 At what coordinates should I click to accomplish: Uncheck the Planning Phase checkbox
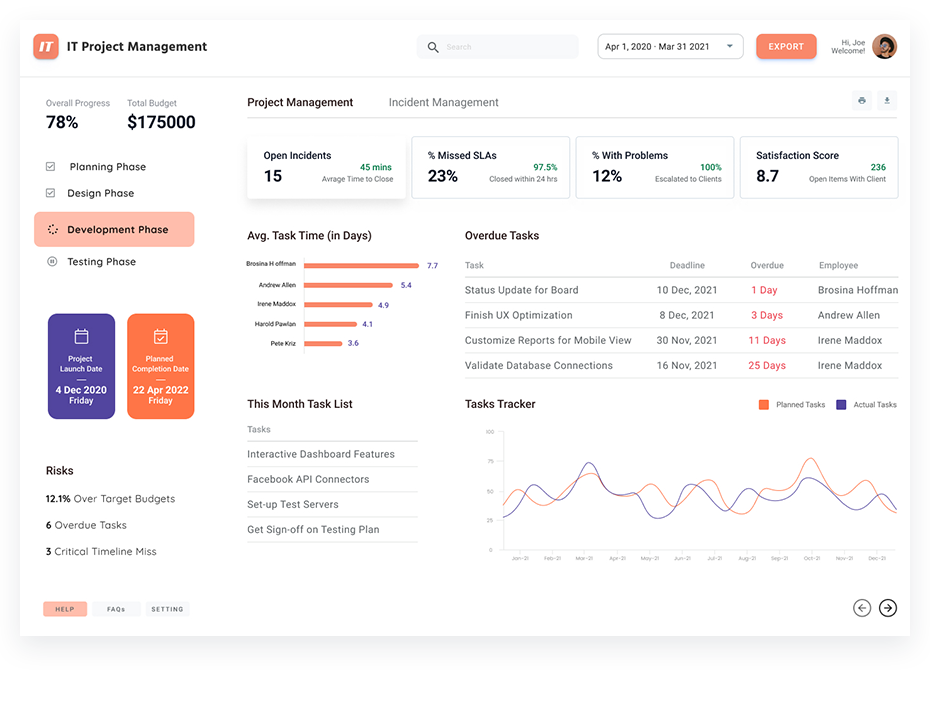click(x=50, y=166)
